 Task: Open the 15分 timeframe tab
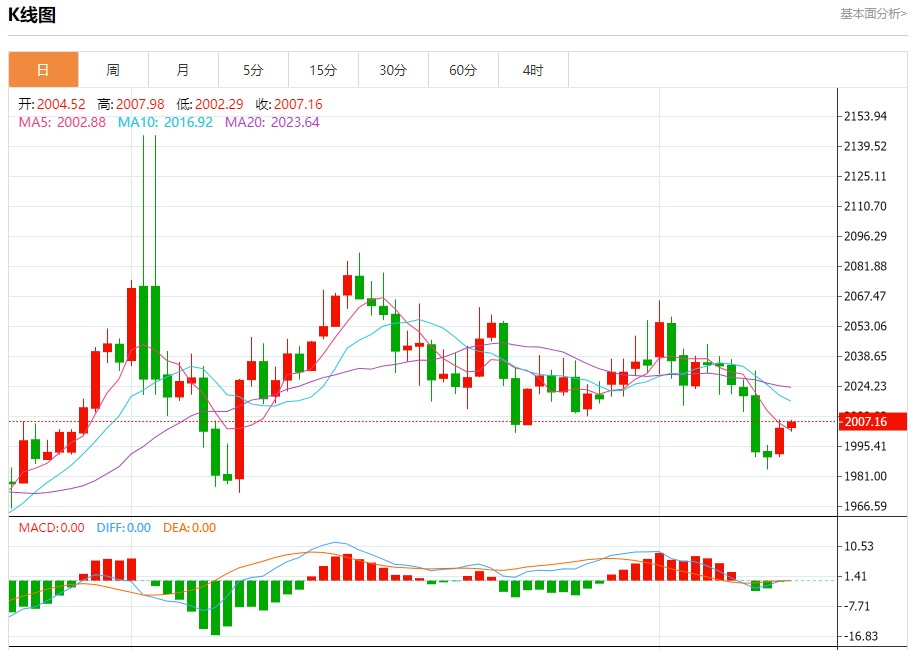click(x=323, y=70)
